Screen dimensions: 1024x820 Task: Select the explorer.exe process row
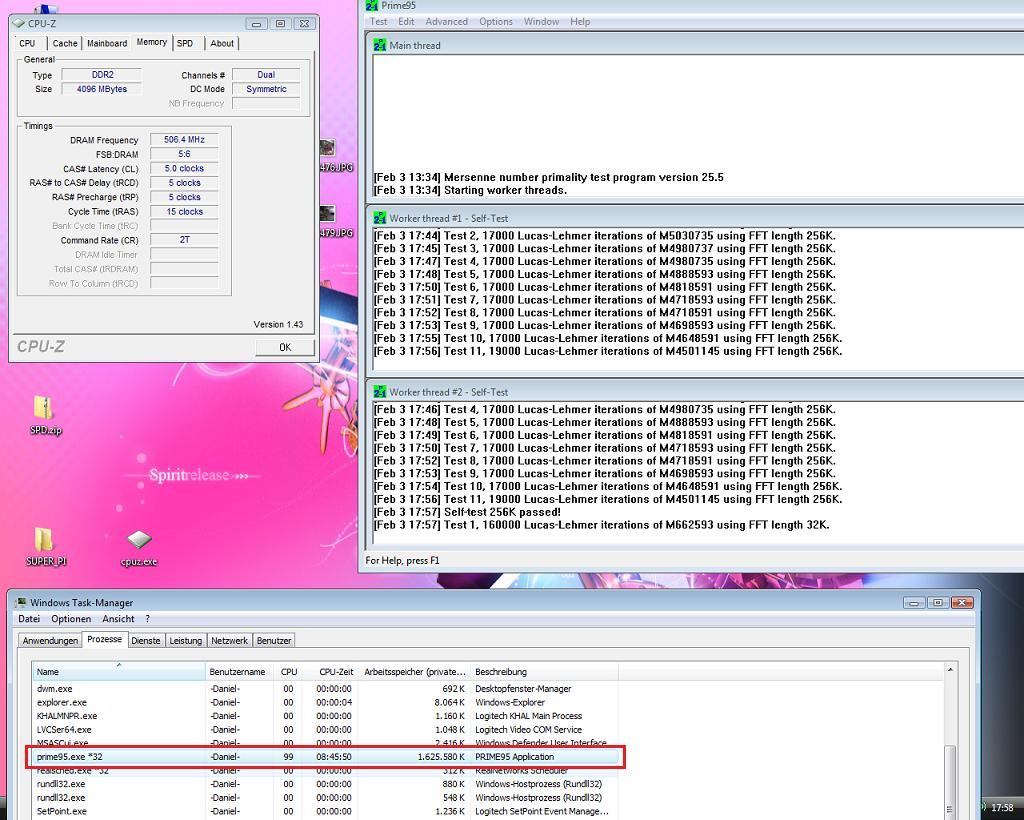[325, 702]
